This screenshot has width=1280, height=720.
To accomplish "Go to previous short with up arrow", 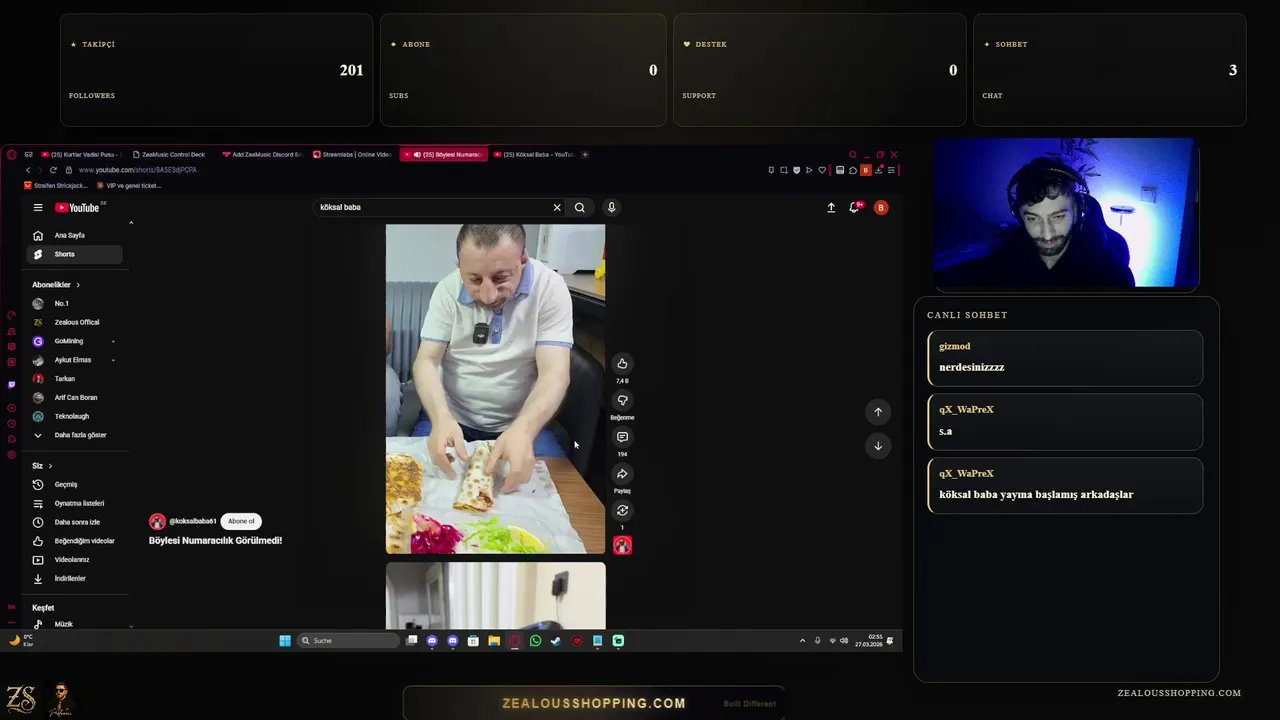I will pos(878,412).
